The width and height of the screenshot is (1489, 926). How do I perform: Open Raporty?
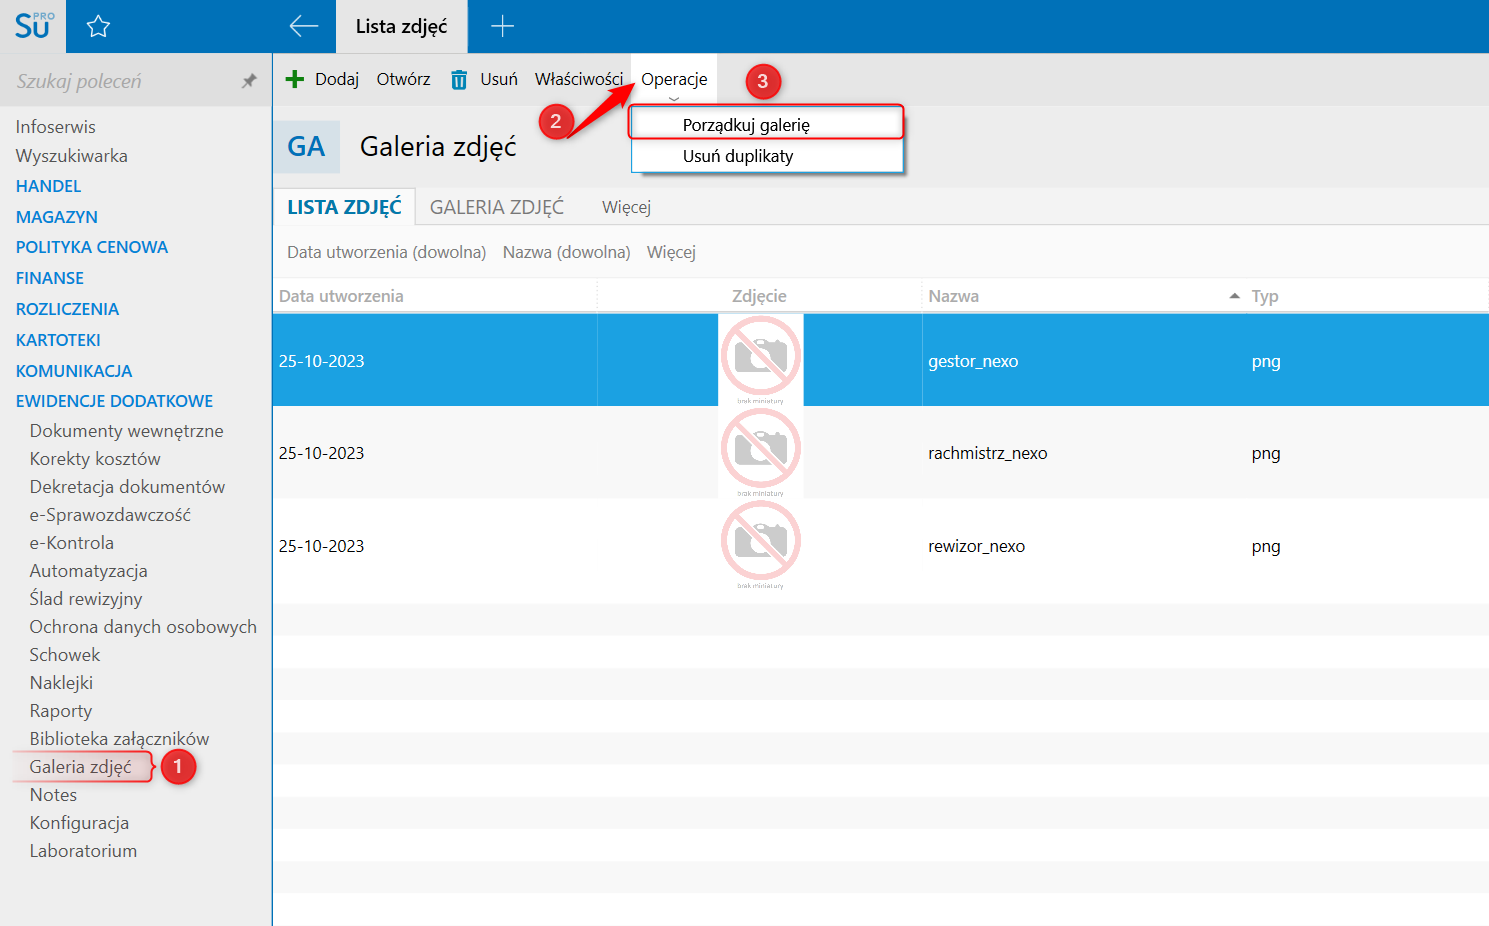coord(61,711)
